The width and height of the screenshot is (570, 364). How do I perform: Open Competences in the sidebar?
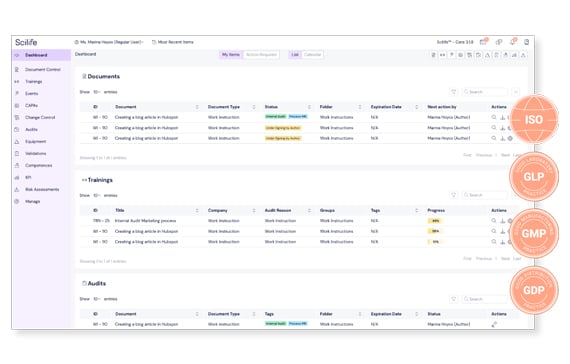pos(39,165)
